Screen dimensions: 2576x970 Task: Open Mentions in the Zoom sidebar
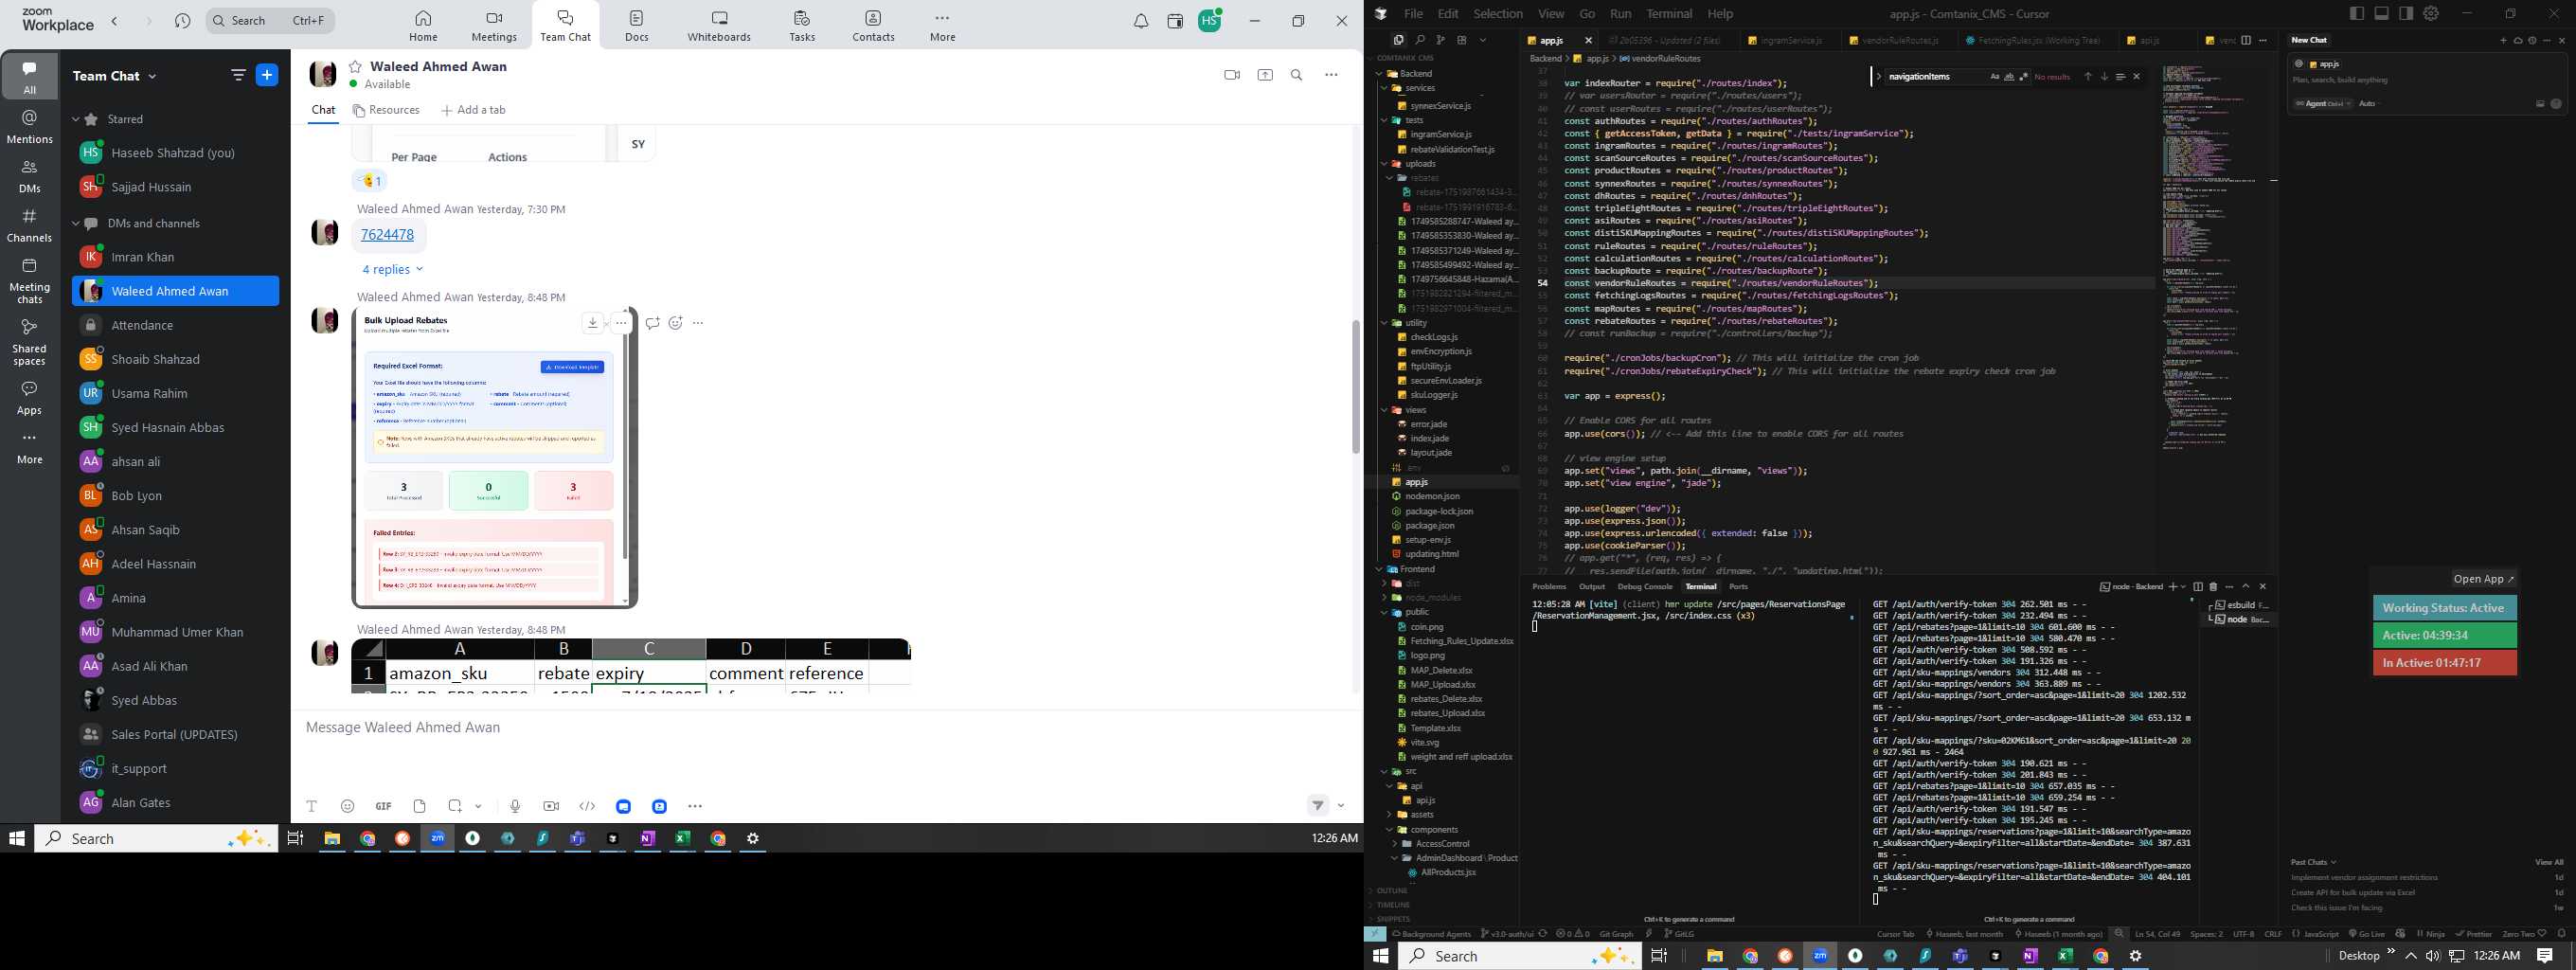point(29,127)
